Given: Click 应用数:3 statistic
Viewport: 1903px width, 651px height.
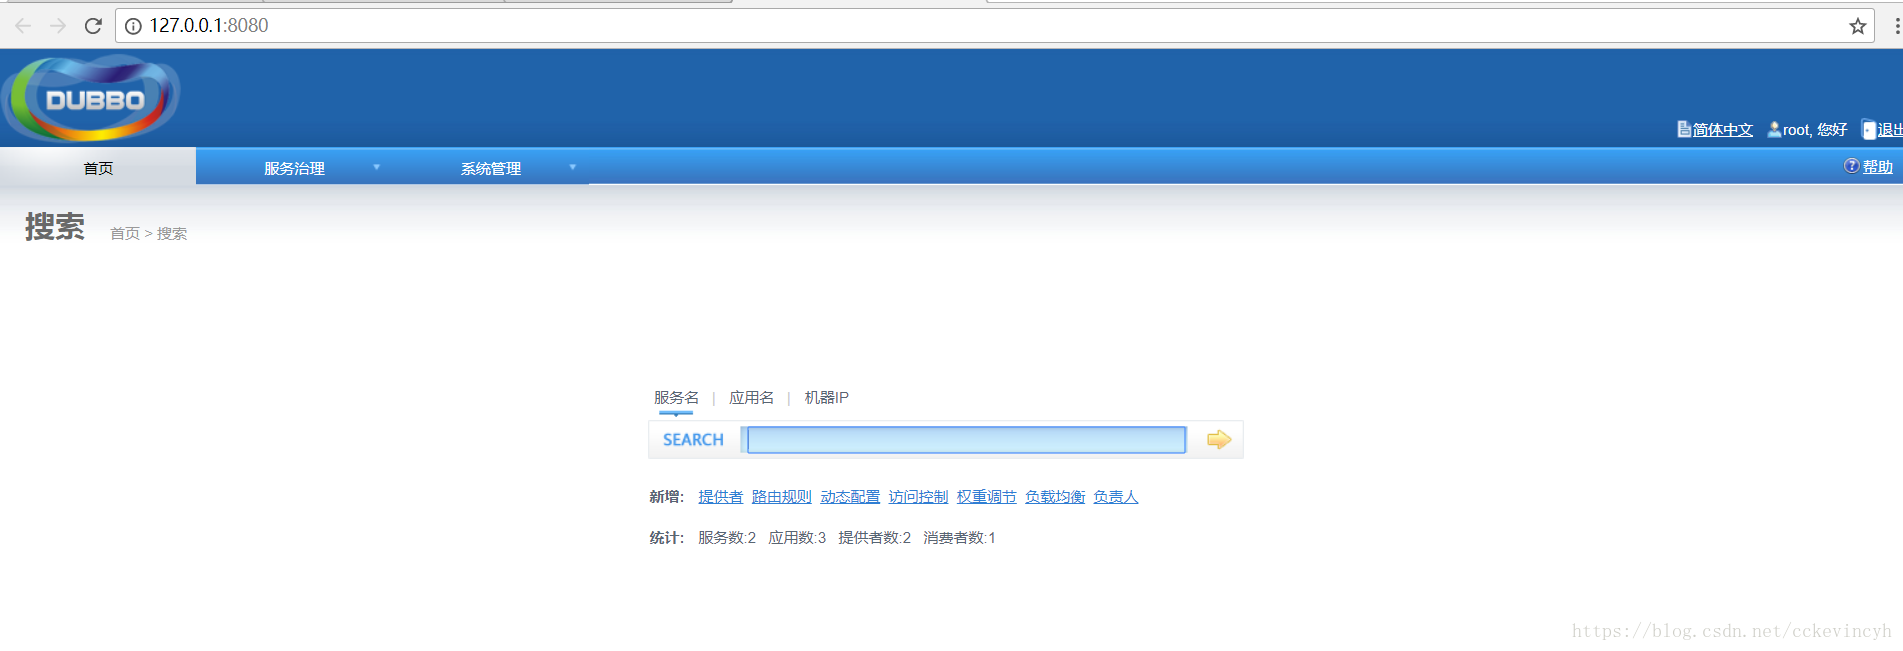Looking at the screenshot, I should click(797, 538).
